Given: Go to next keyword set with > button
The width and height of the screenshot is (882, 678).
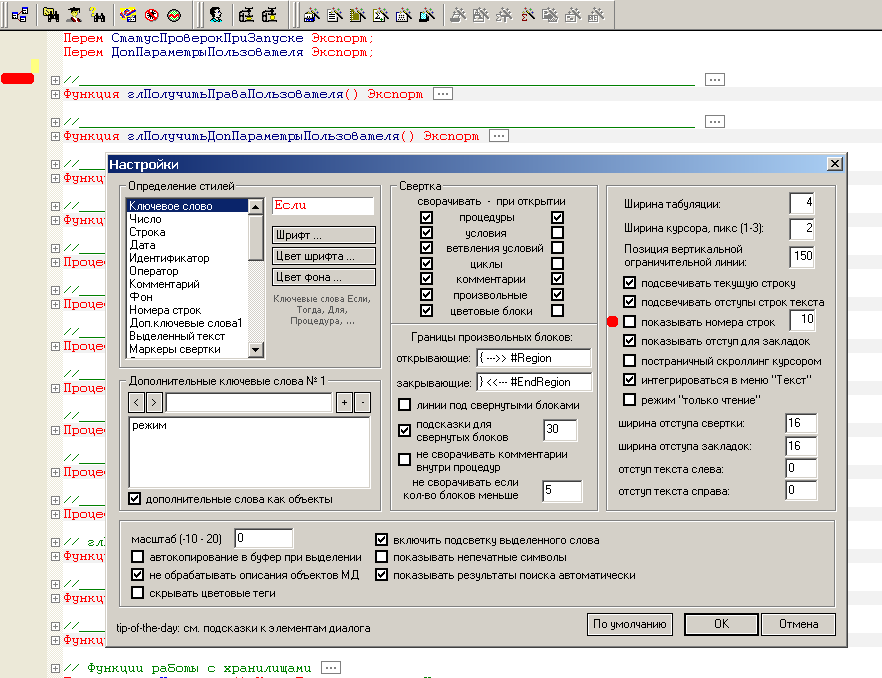Looking at the screenshot, I should pyautogui.click(x=153, y=403).
